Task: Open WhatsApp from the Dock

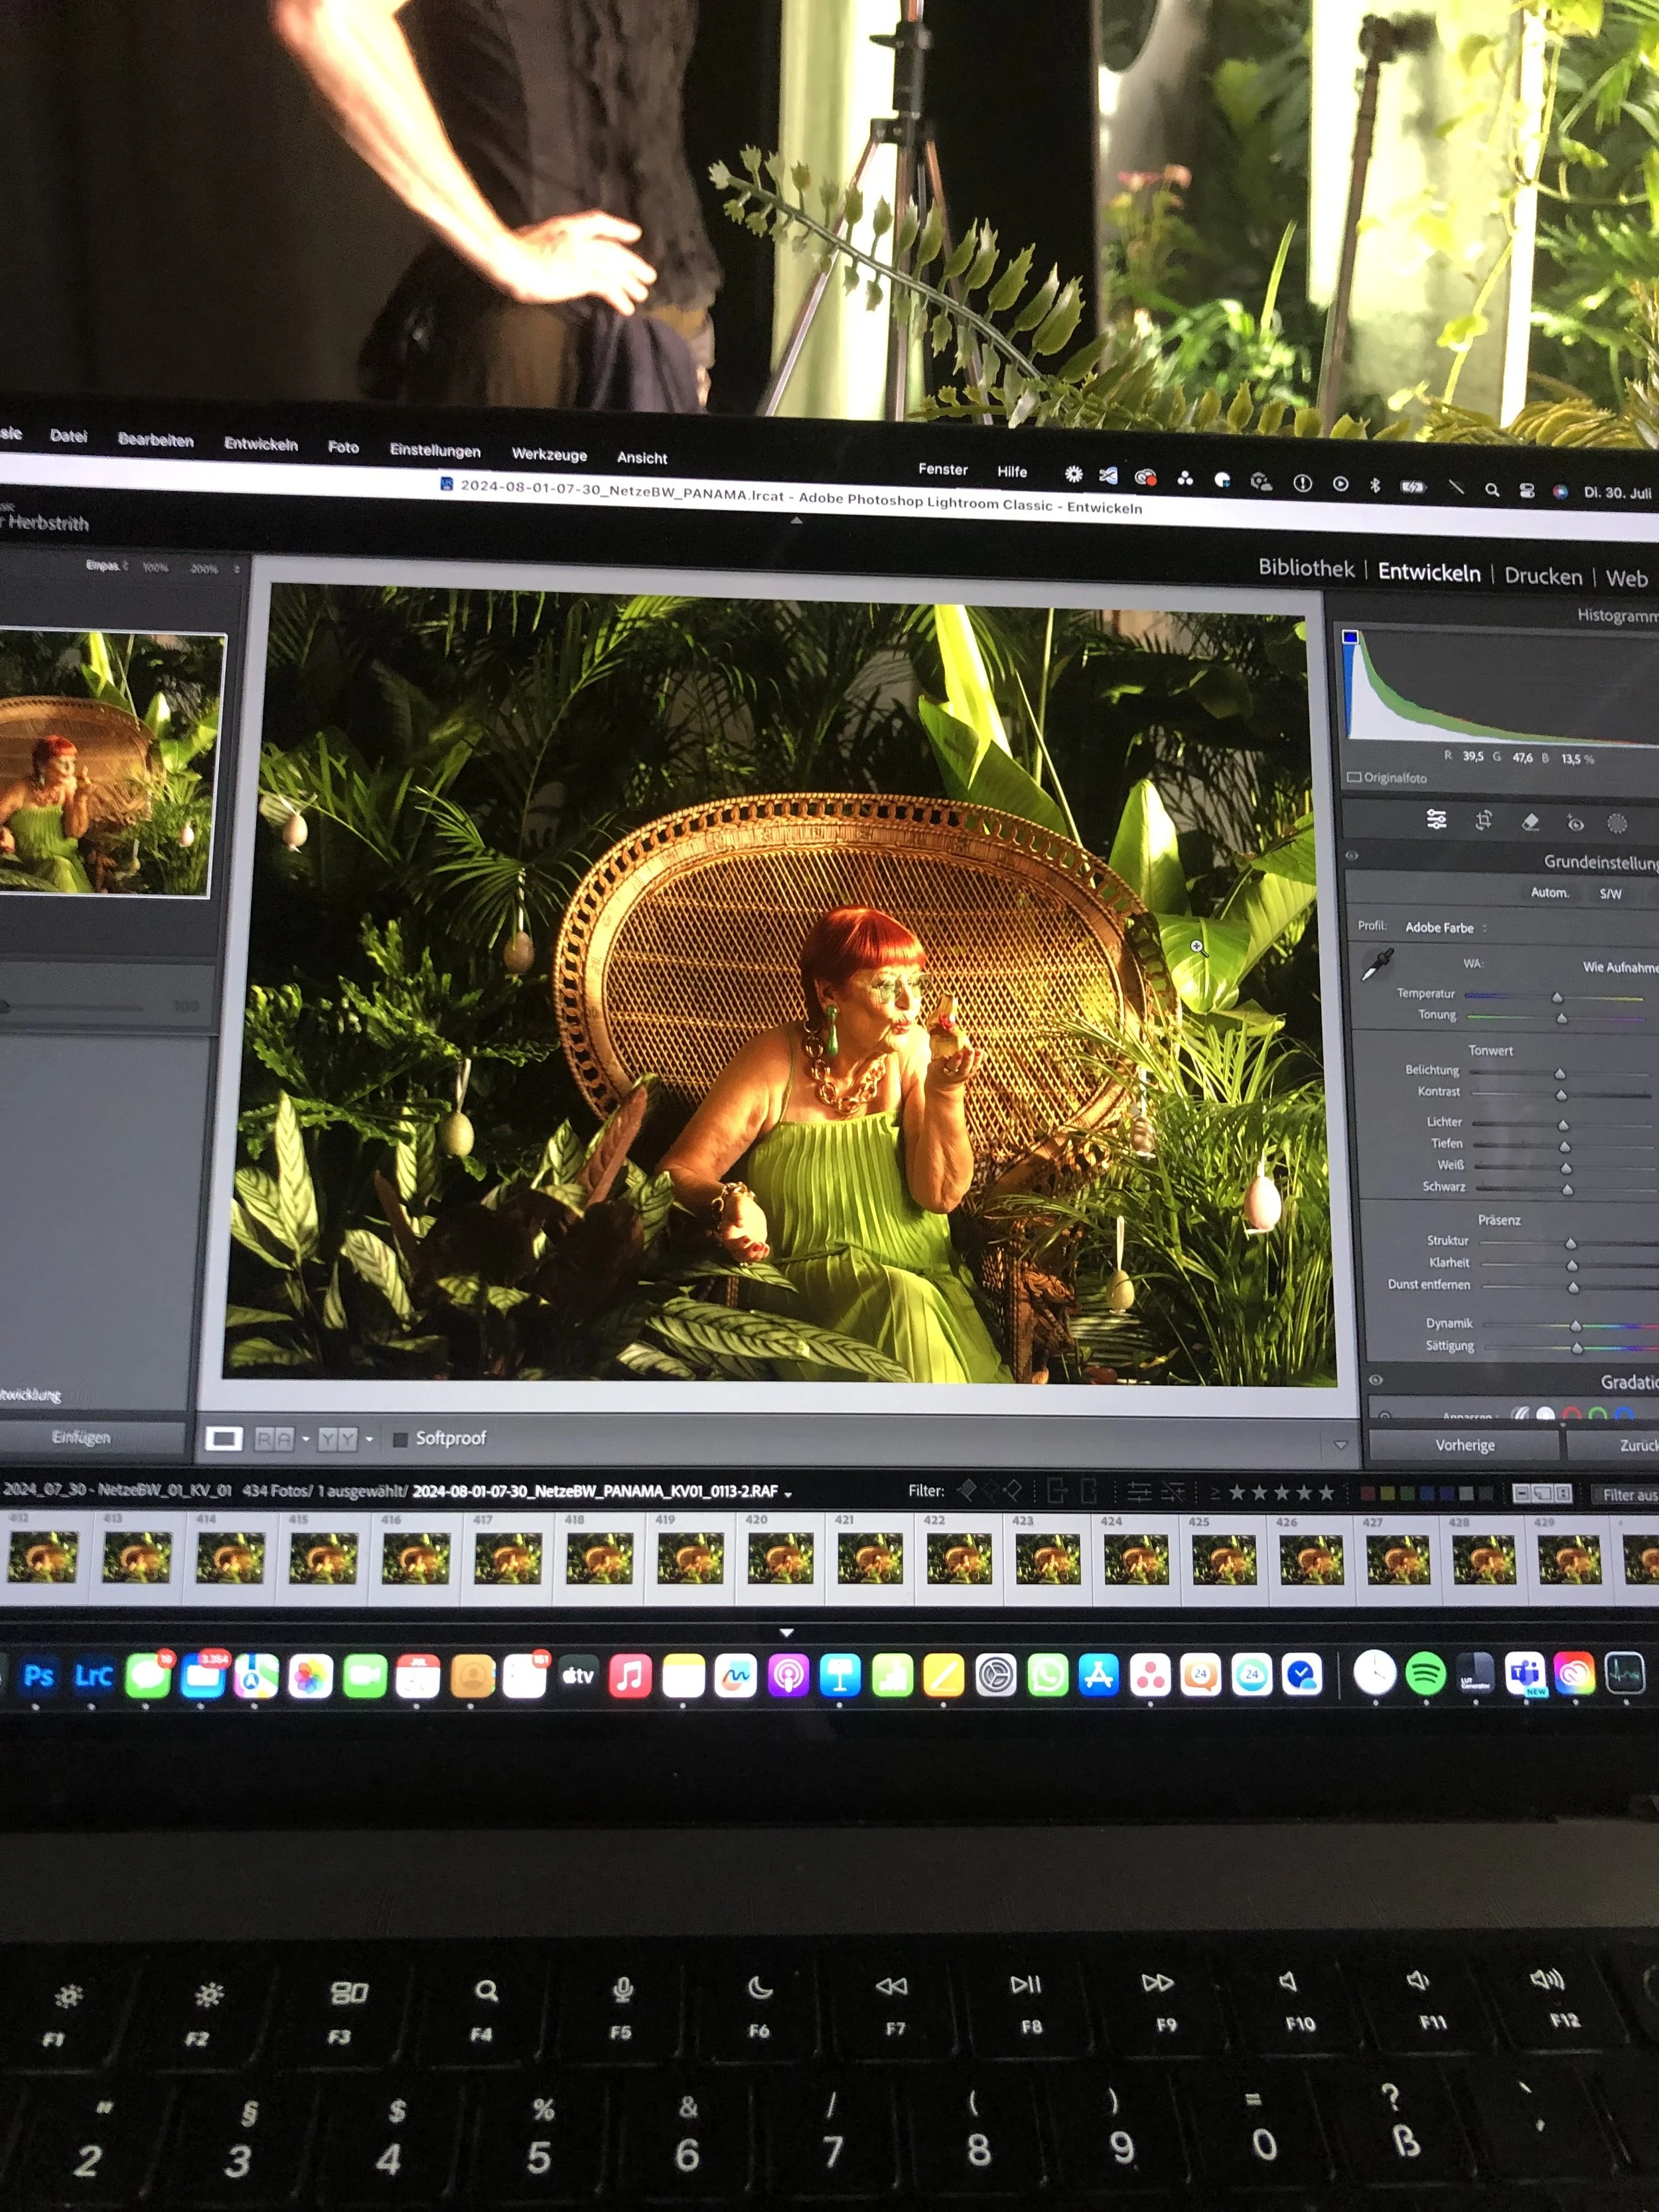Action: pyautogui.click(x=1047, y=1675)
